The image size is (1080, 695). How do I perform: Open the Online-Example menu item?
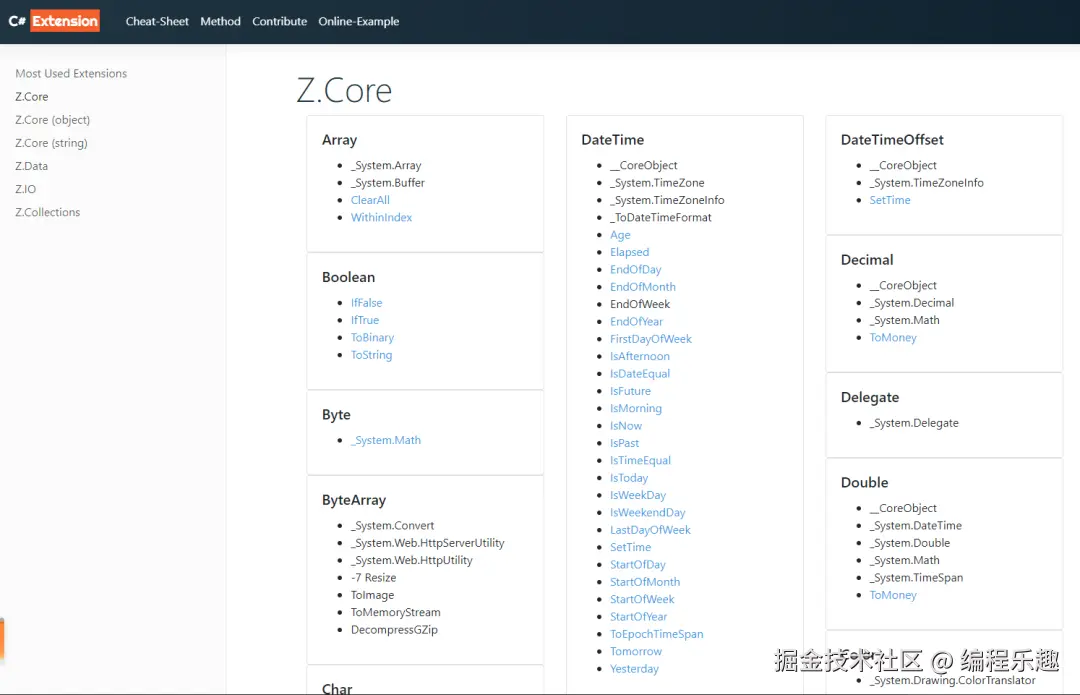[x=359, y=21]
